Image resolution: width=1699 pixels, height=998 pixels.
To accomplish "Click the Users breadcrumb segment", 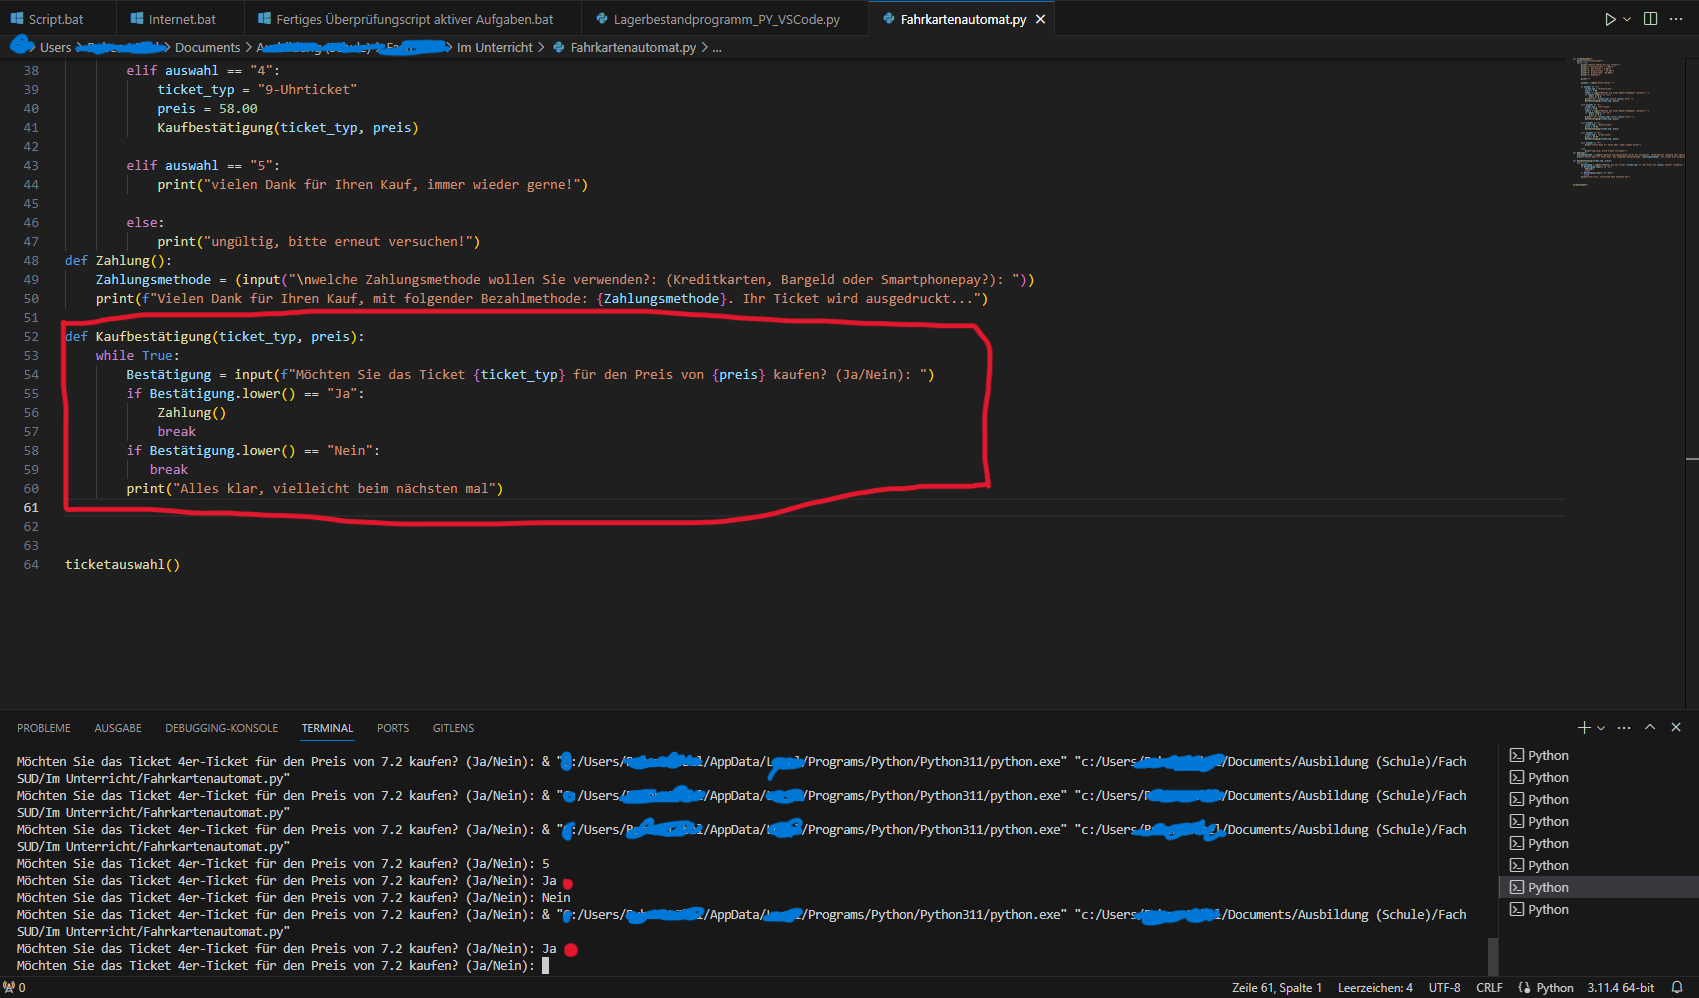I will [x=55, y=47].
